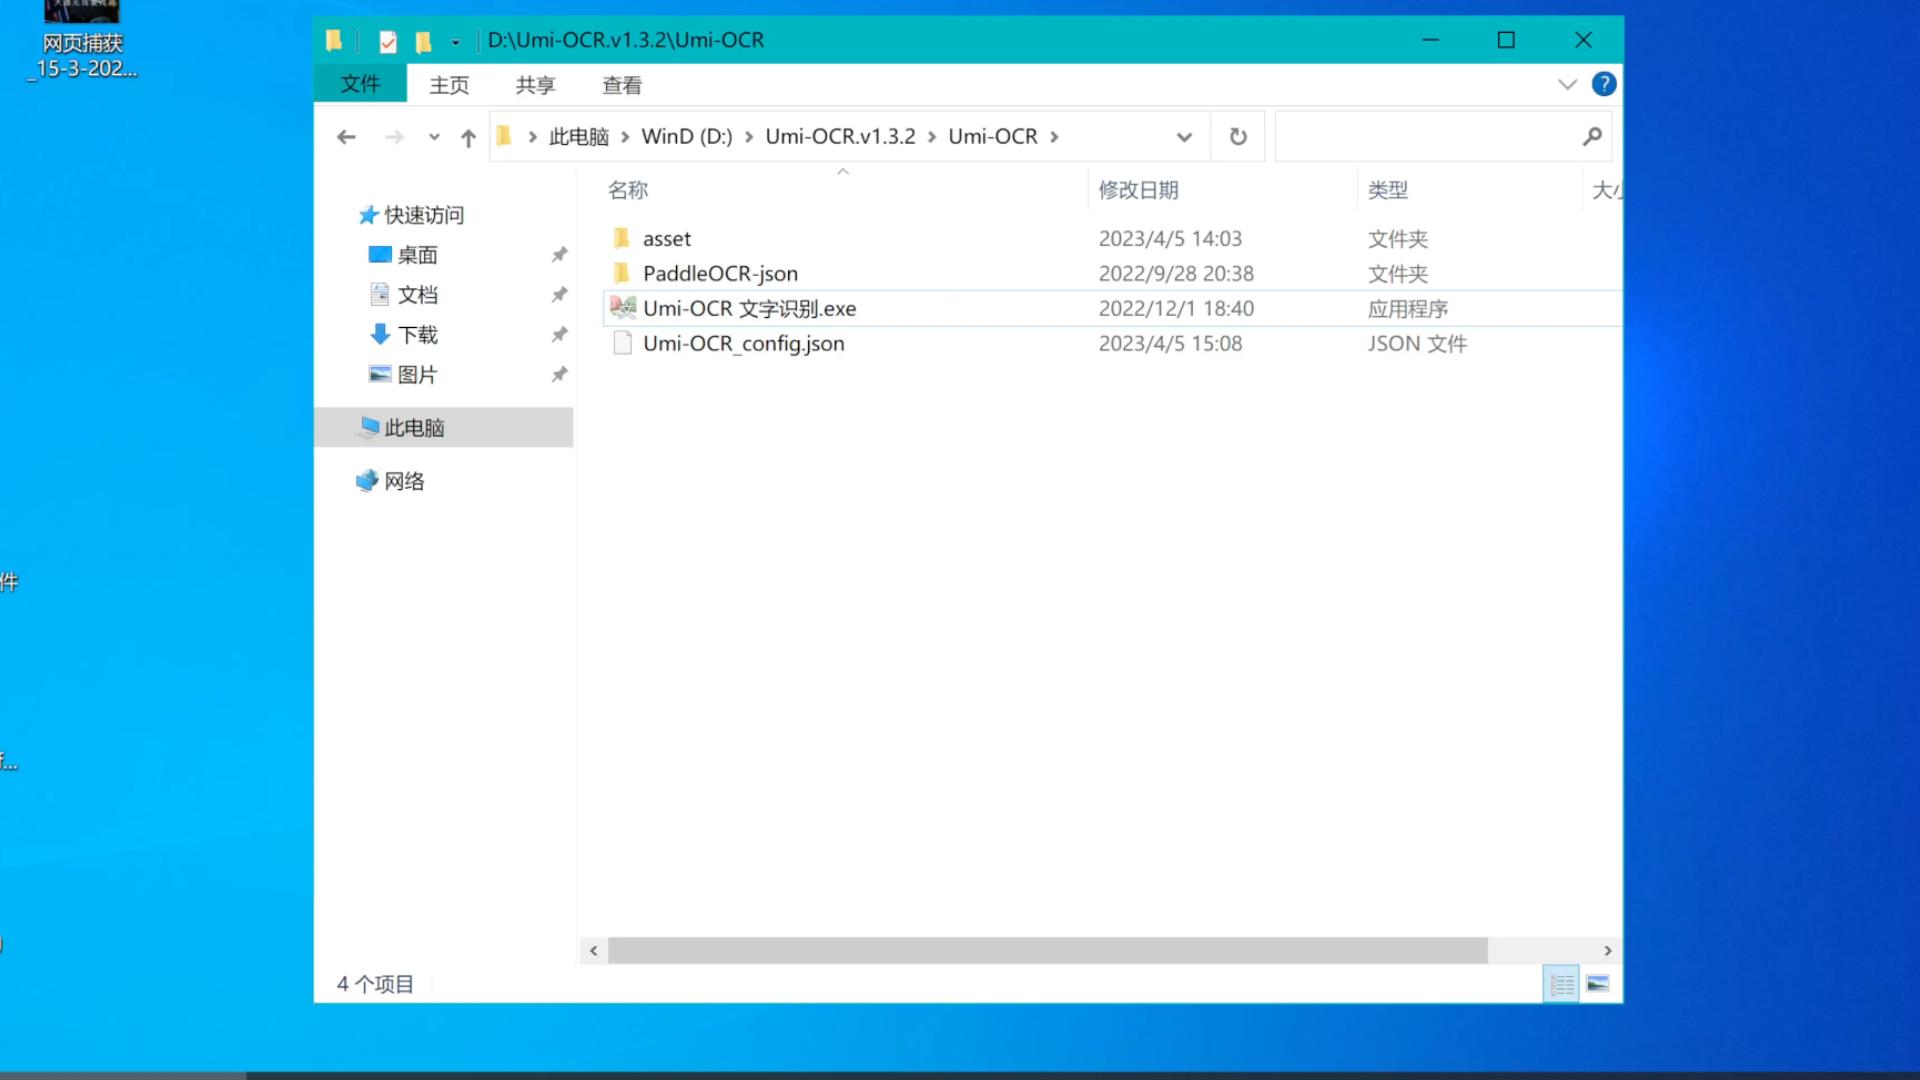
Task: Sort by the 修改日期 column header
Action: pos(1138,190)
